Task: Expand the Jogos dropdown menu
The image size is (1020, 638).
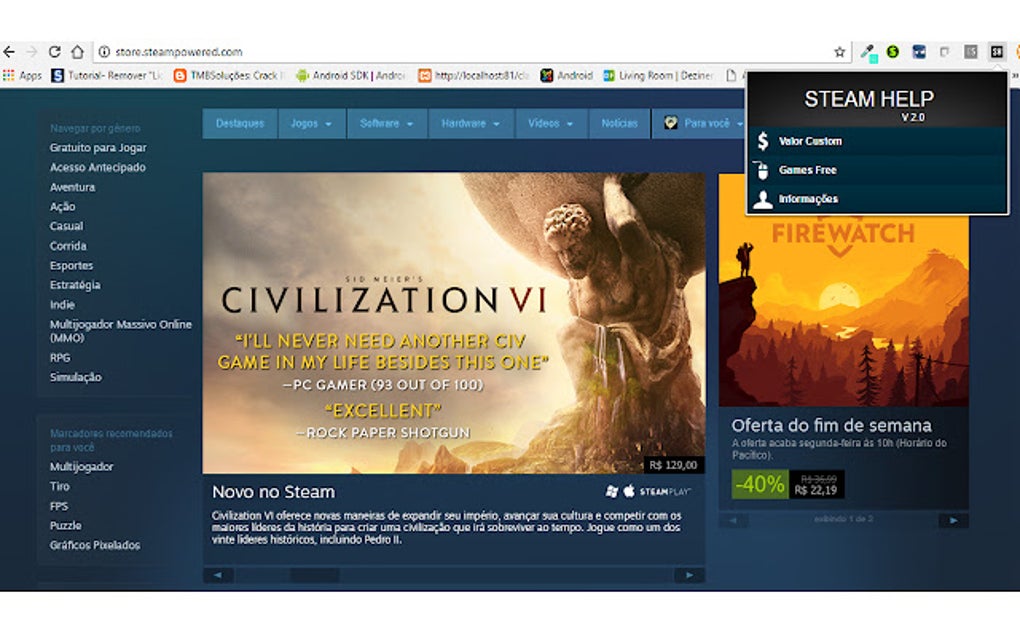Action: point(311,124)
